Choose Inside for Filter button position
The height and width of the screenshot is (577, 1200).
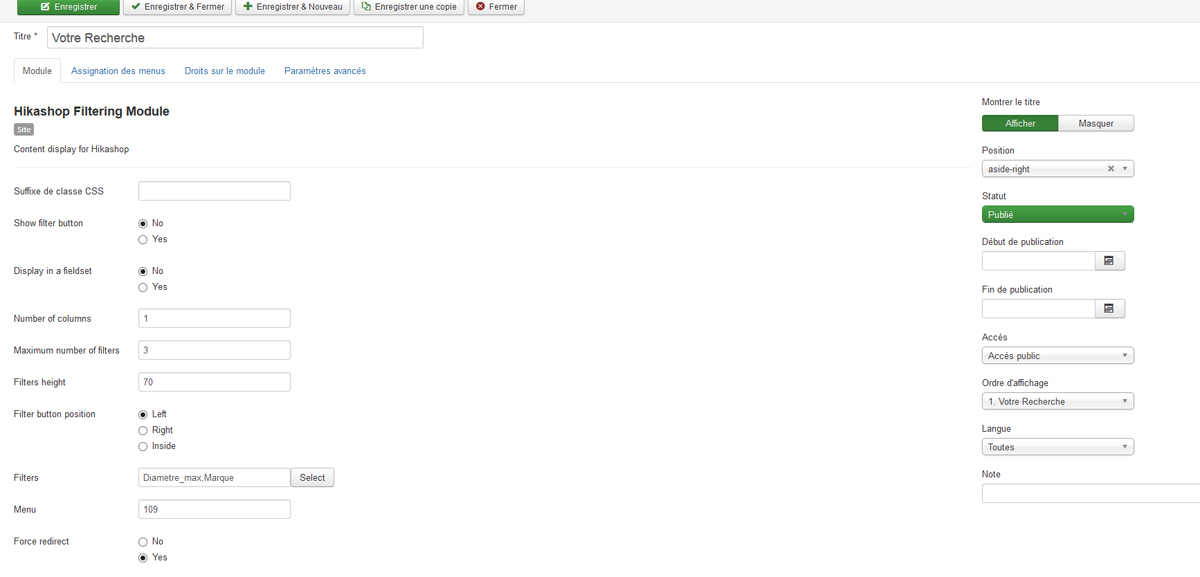click(143, 446)
